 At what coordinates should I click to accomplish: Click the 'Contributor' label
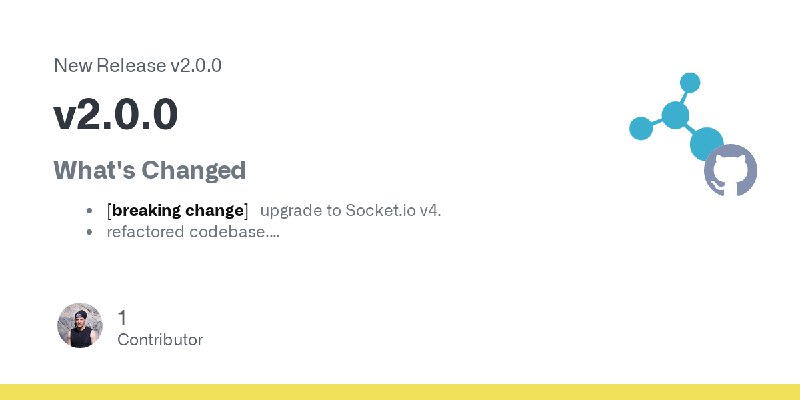pyautogui.click(x=160, y=339)
